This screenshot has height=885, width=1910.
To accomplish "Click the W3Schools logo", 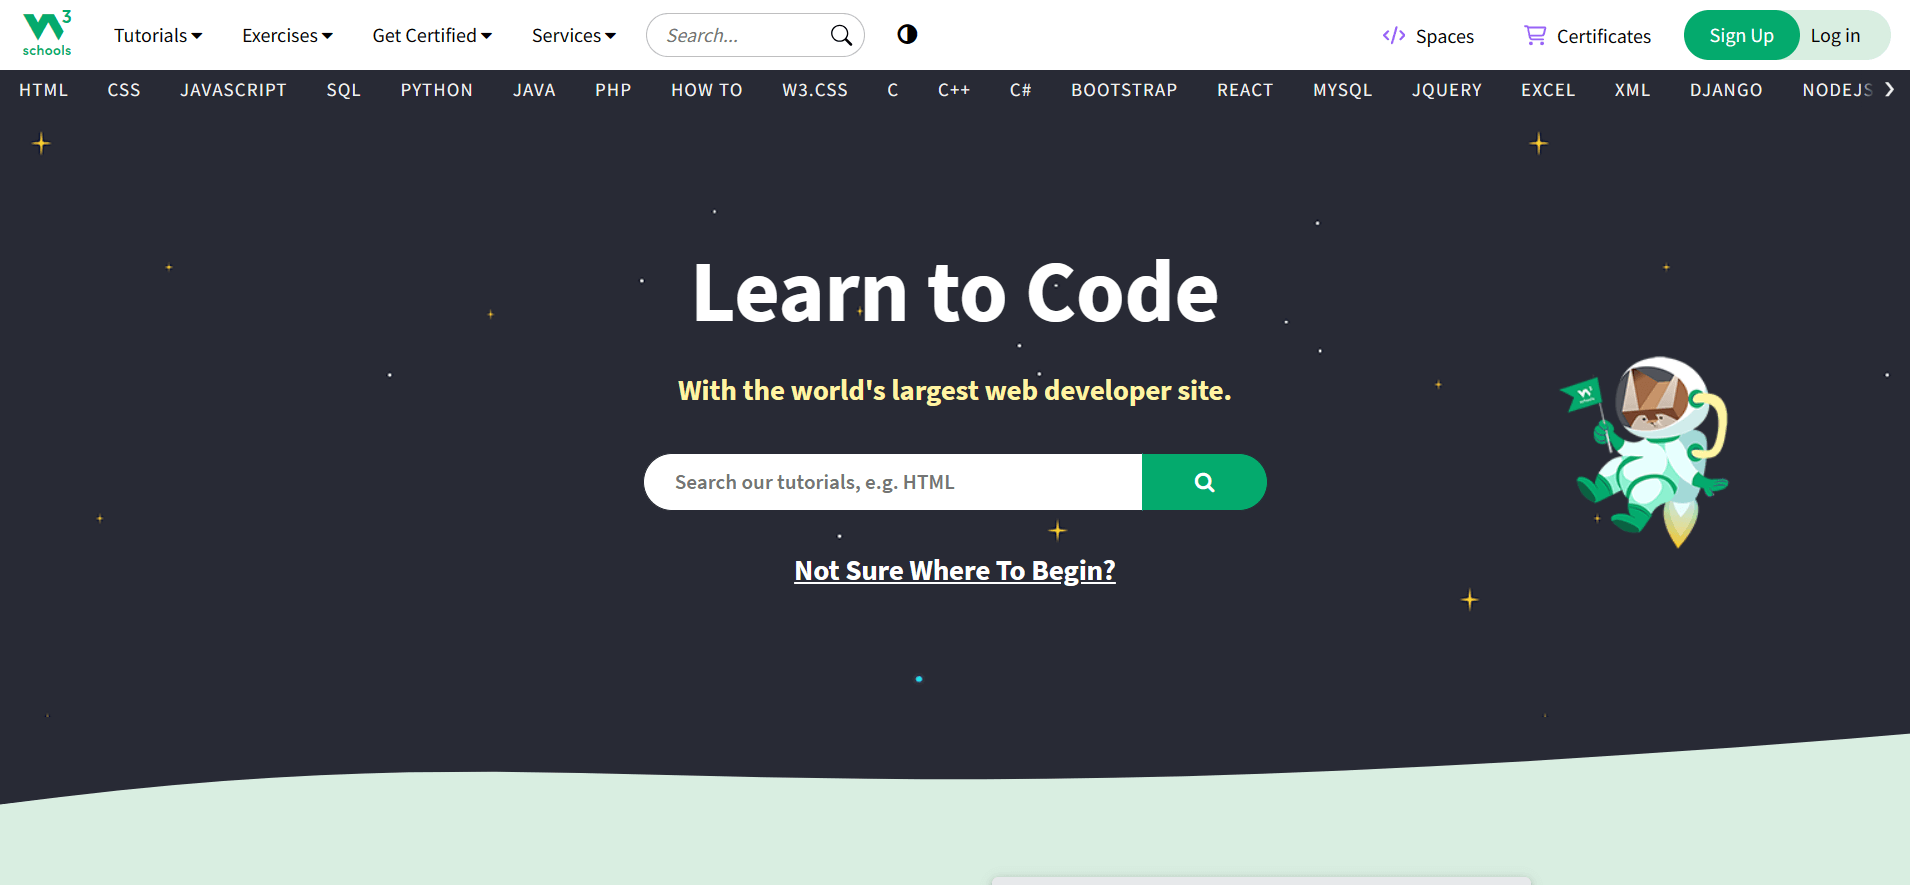I will (47, 34).
